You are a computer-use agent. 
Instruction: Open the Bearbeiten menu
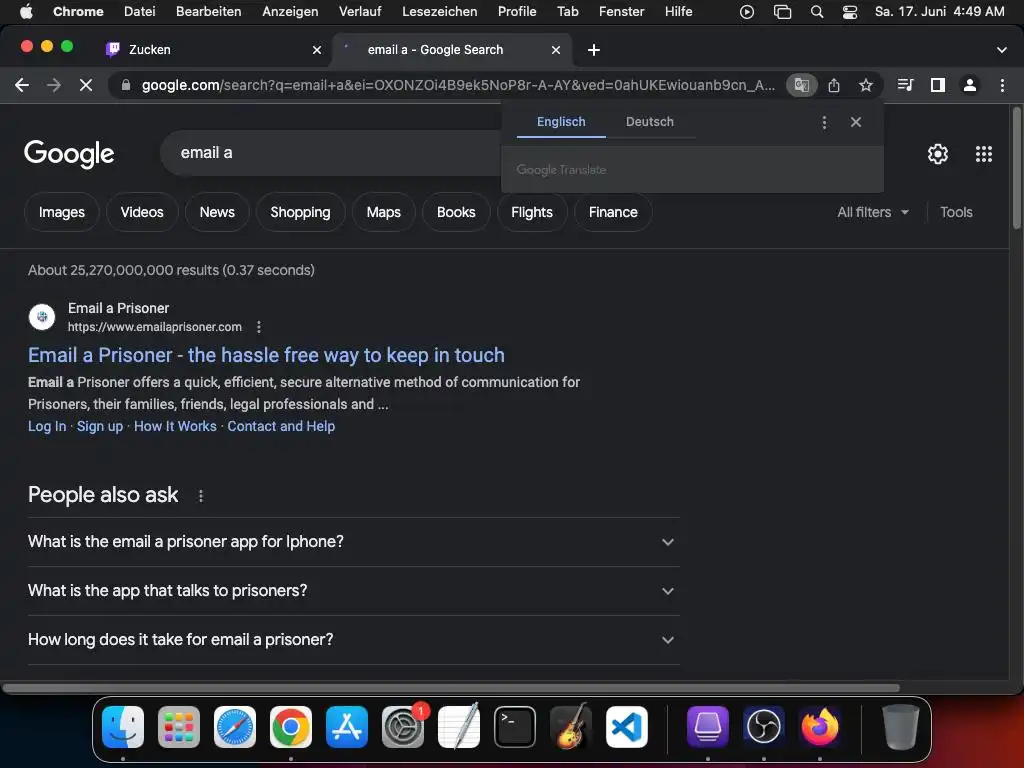coord(208,12)
